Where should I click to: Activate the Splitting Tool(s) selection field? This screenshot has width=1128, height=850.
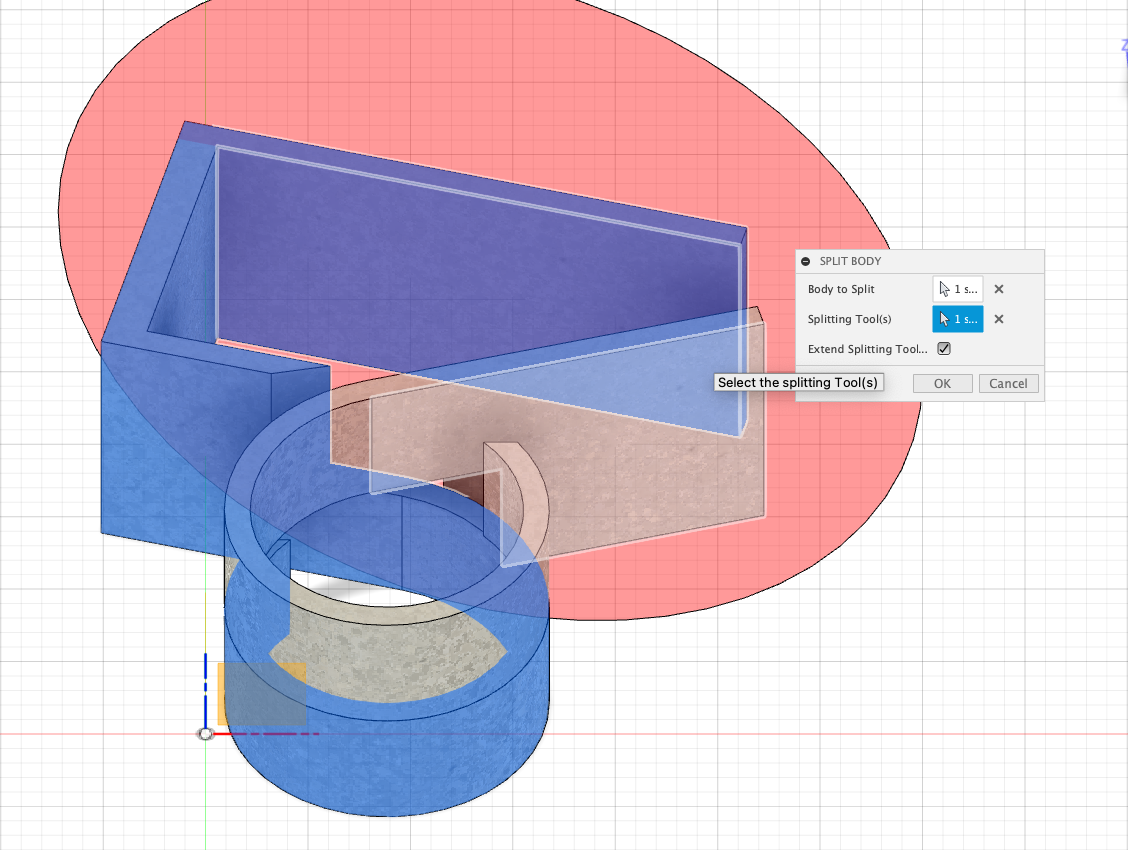957,319
